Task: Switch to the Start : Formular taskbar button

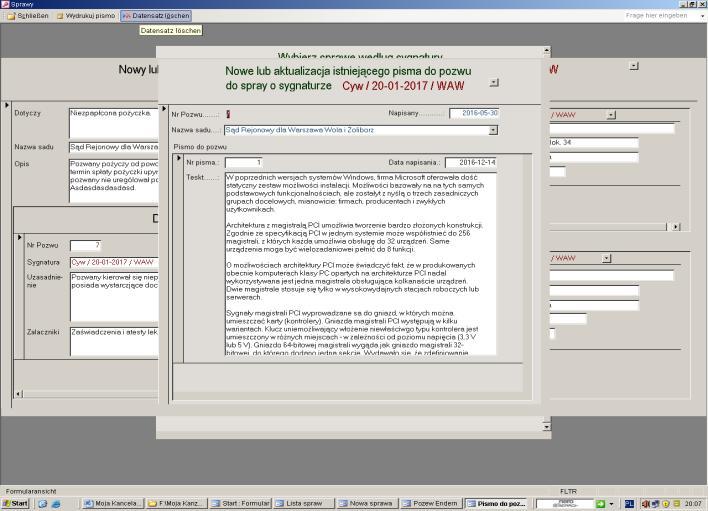Action: coord(241,503)
